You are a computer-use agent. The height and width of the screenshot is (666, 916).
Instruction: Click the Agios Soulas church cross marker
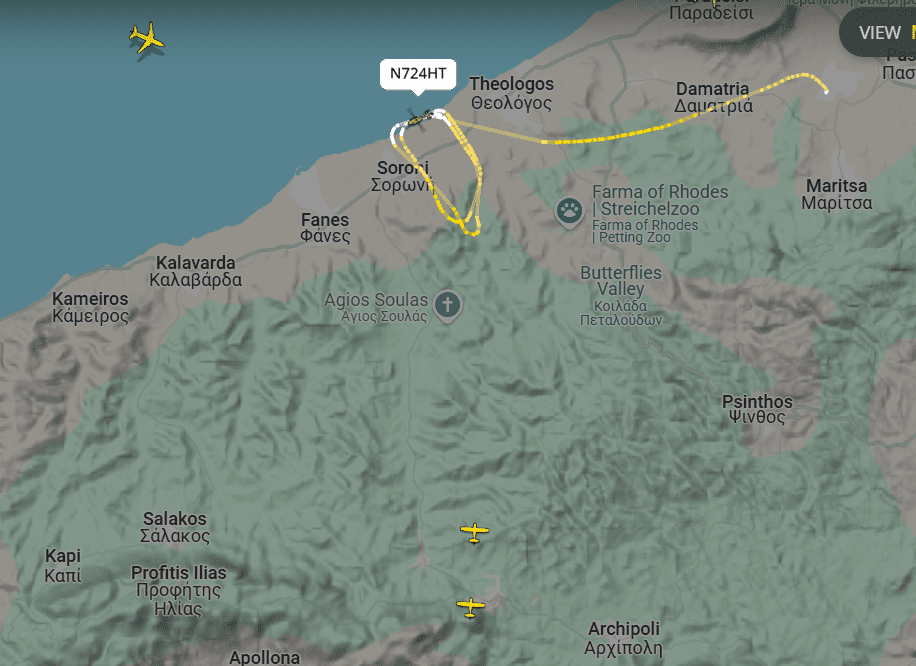point(447,306)
